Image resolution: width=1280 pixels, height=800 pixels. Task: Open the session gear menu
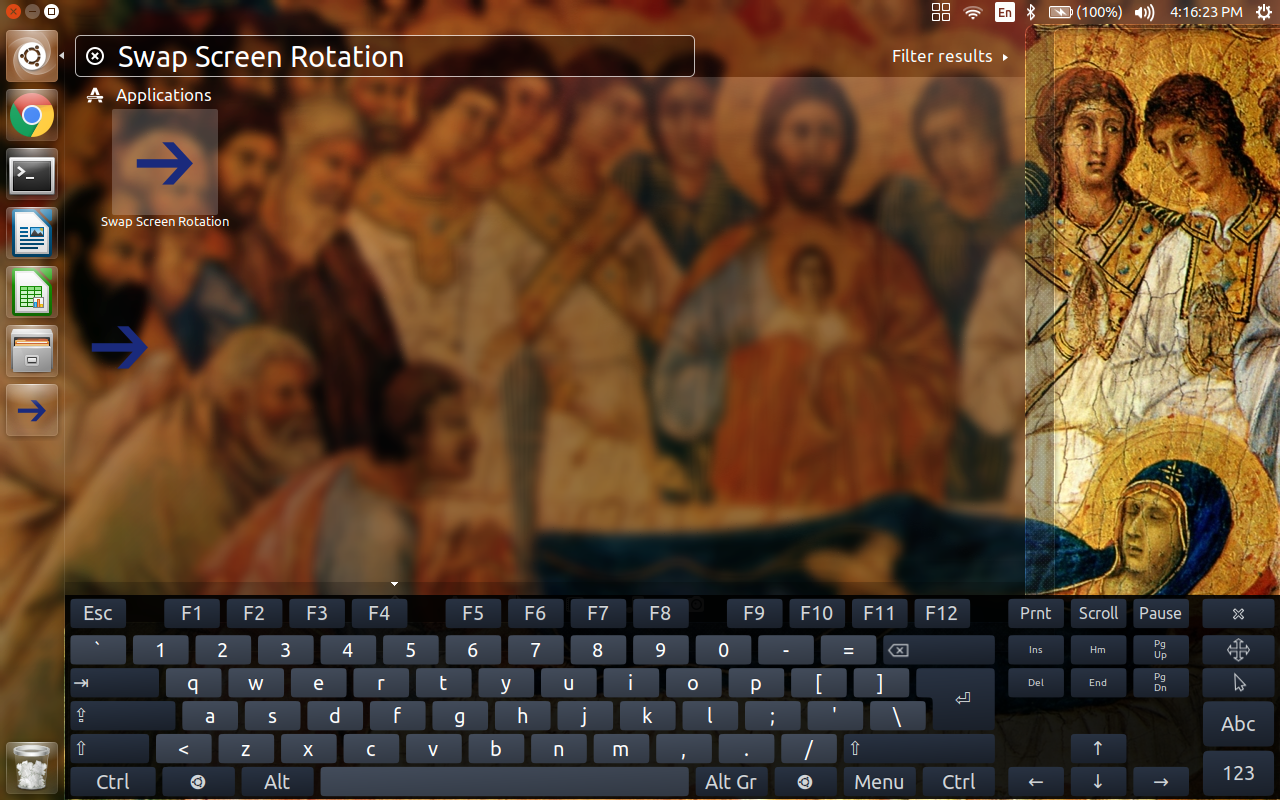[1262, 12]
